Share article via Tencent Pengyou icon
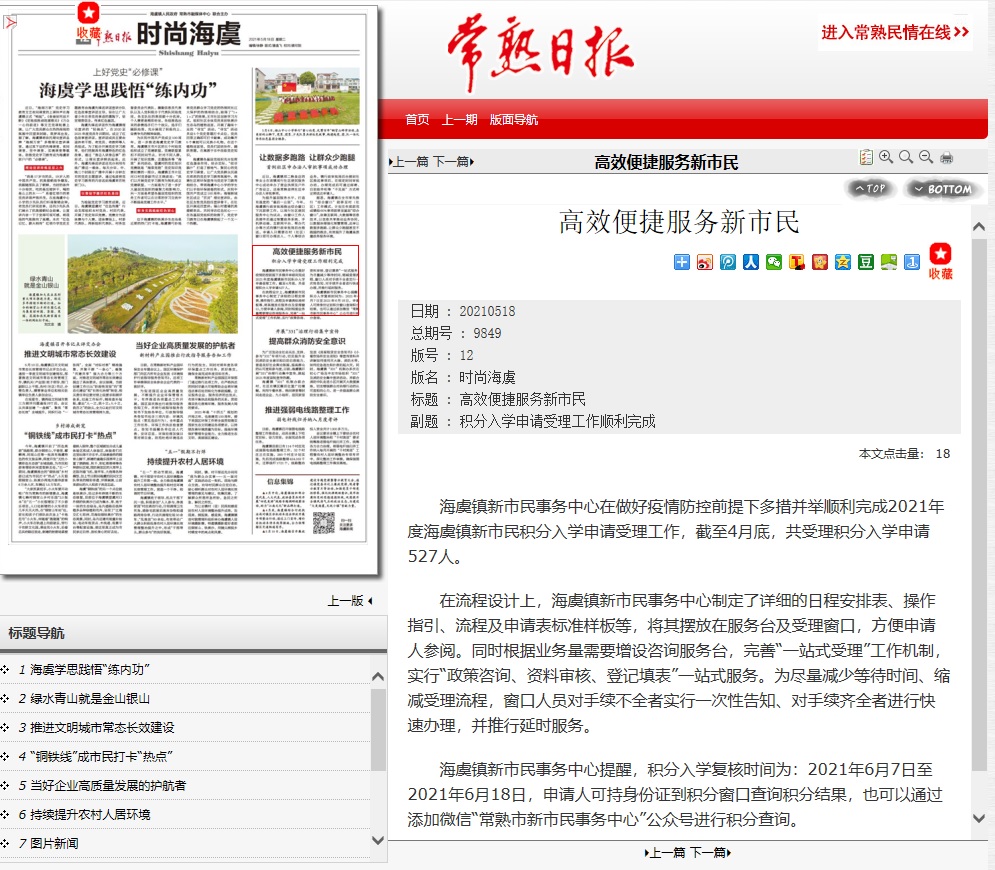 728,262
